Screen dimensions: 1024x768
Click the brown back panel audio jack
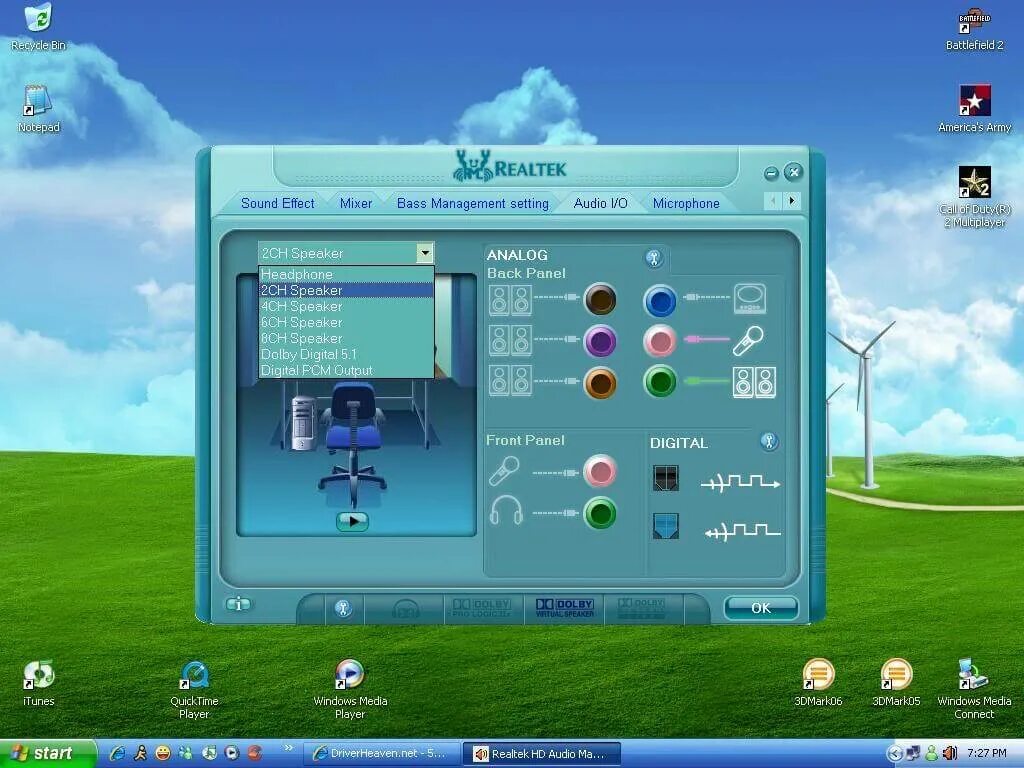pos(600,299)
